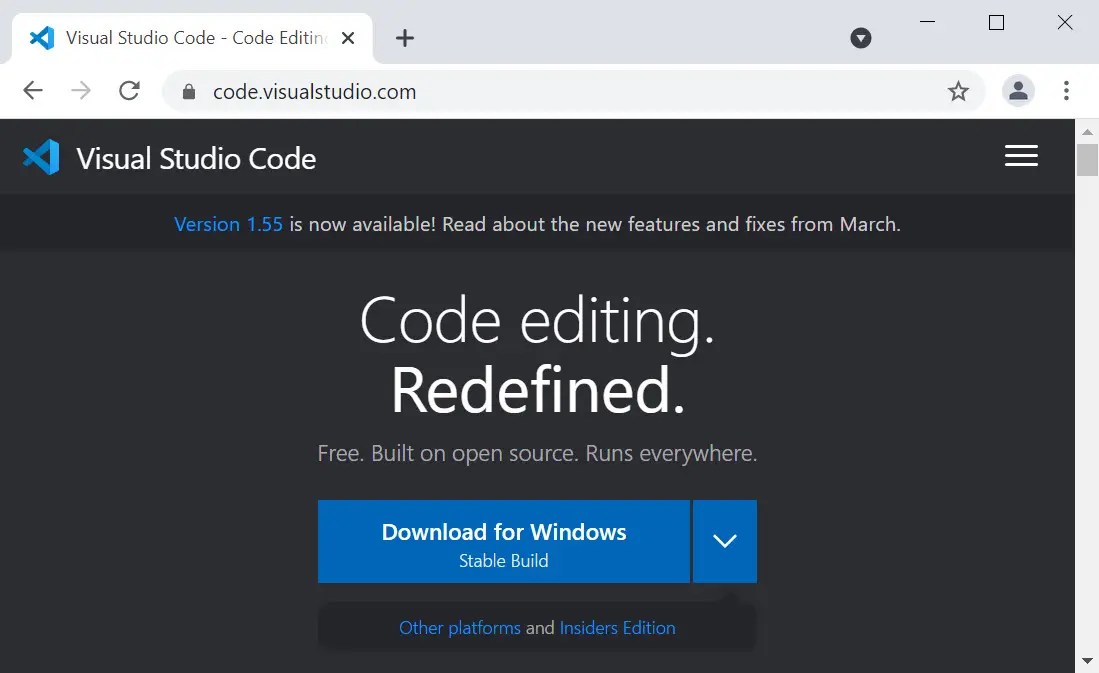Minimize the browser window
1099x673 pixels.
pyautogui.click(x=927, y=22)
